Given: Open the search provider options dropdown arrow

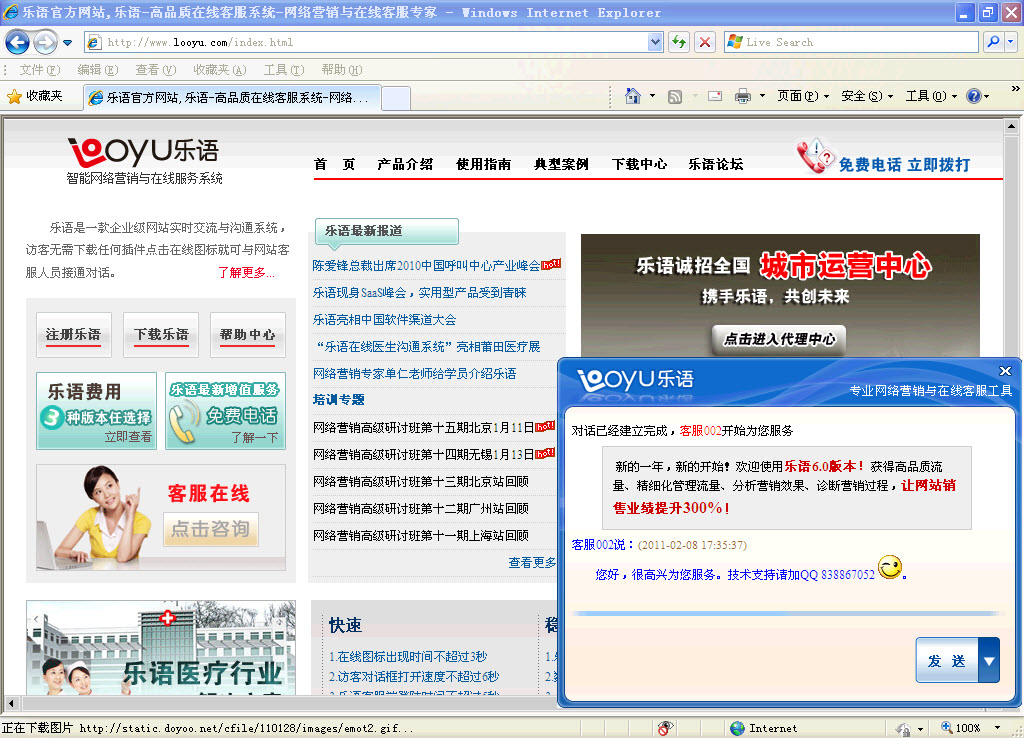Looking at the screenshot, I should point(1010,42).
